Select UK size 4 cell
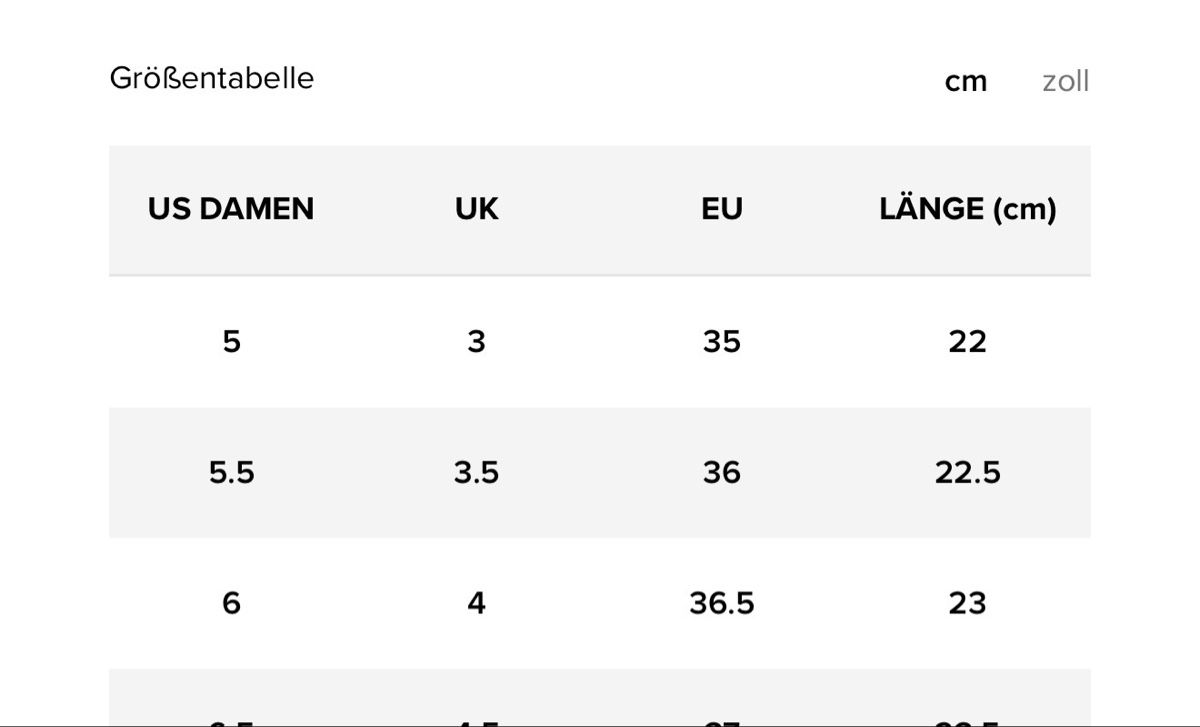Screen dimensions: 1200x727 pos(477,603)
